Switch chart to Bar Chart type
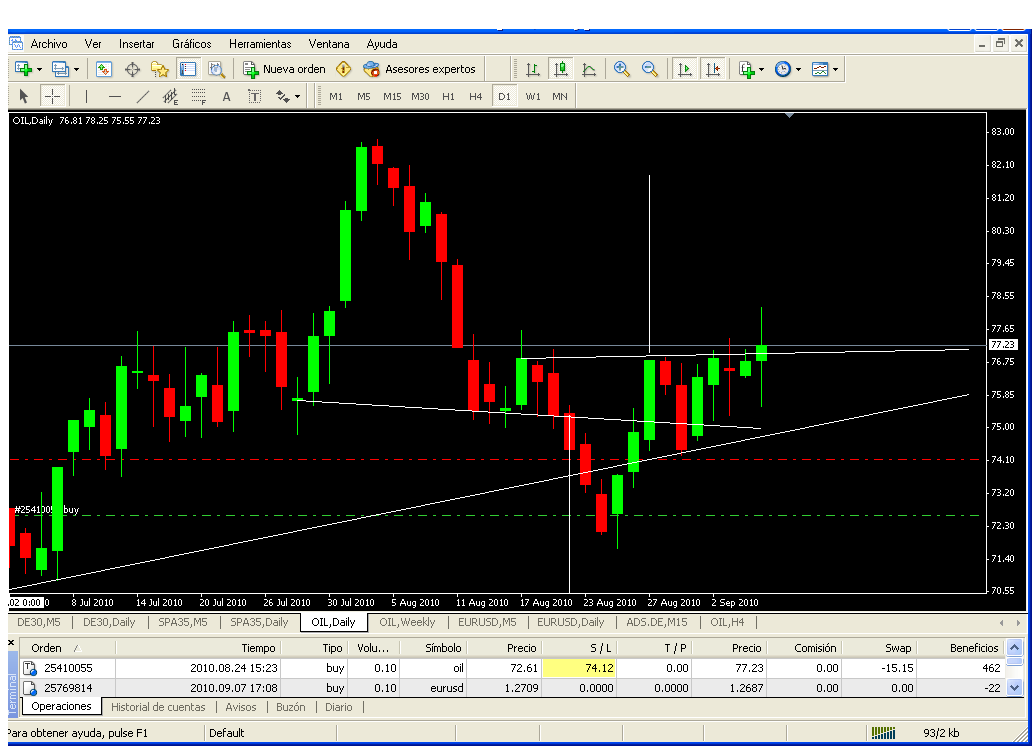The width and height of the screenshot is (1032, 746). 533,69
